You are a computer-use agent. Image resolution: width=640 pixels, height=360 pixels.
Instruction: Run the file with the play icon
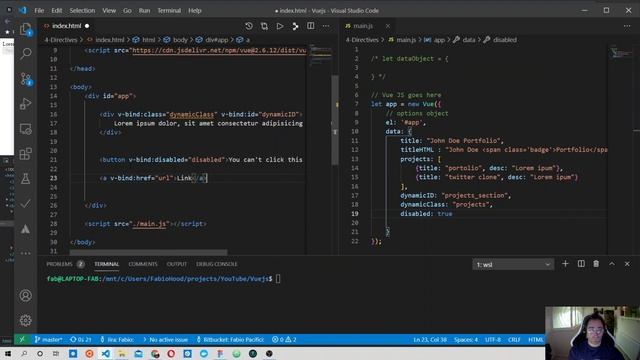tap(280, 26)
